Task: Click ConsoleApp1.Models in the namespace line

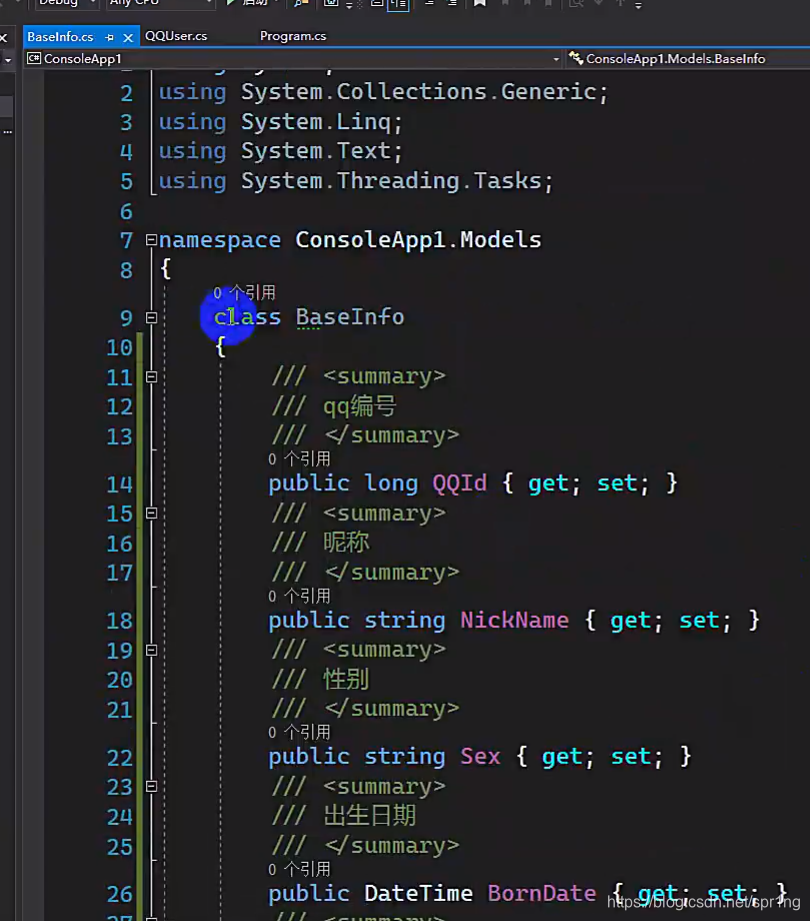Action: tap(418, 240)
